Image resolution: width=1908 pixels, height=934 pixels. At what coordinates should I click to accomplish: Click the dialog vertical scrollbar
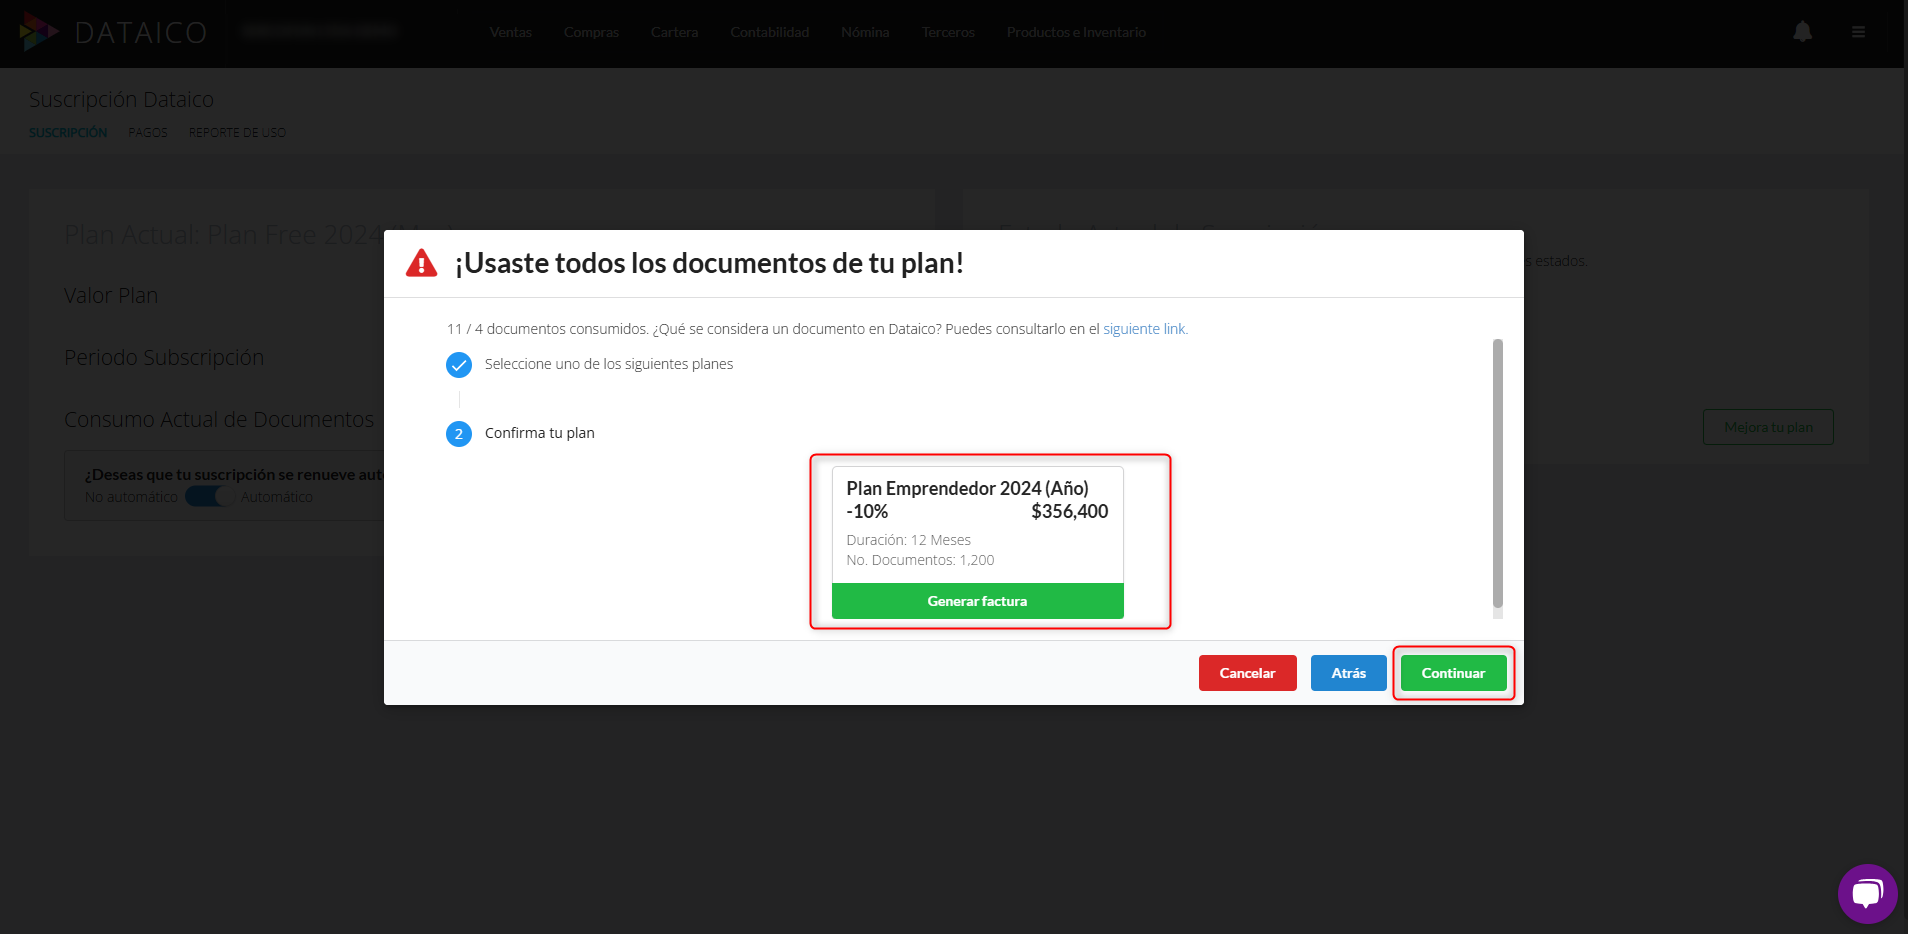tap(1498, 473)
